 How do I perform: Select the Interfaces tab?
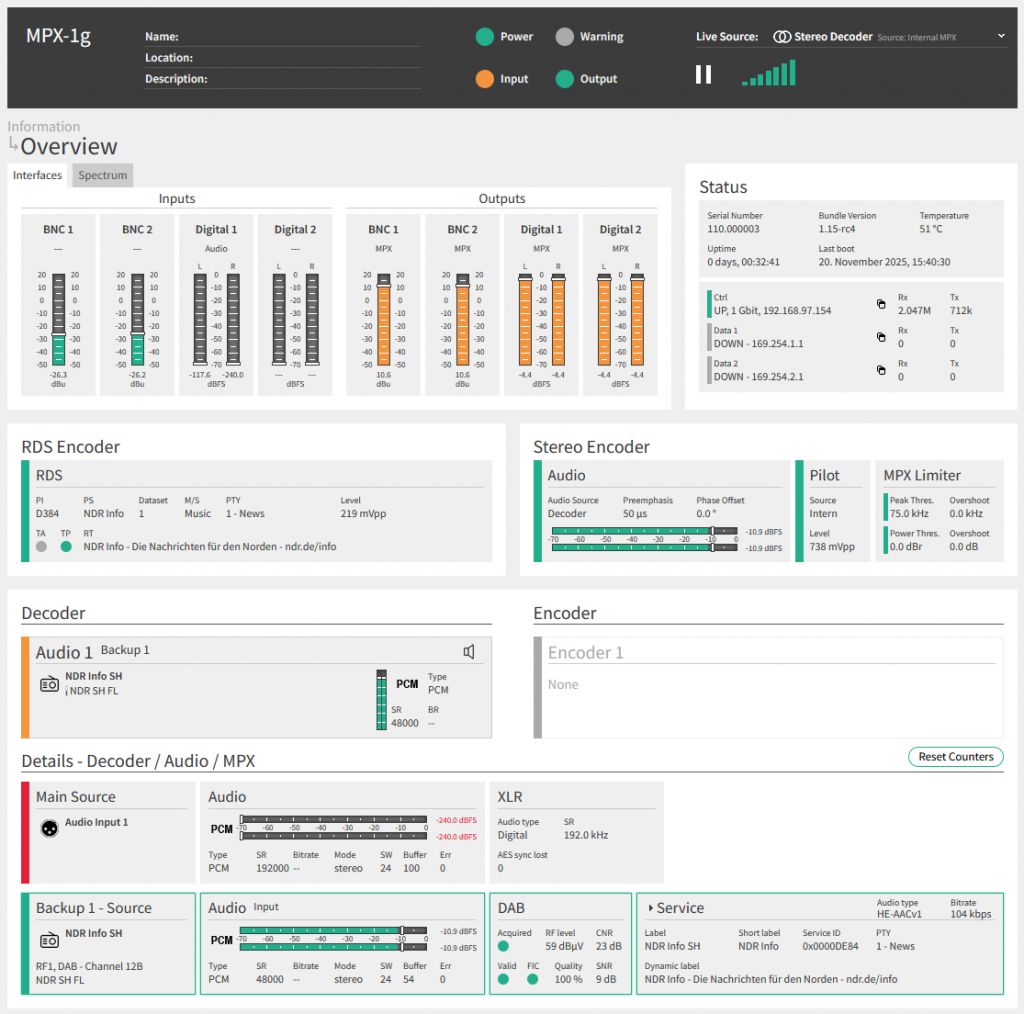[37, 175]
